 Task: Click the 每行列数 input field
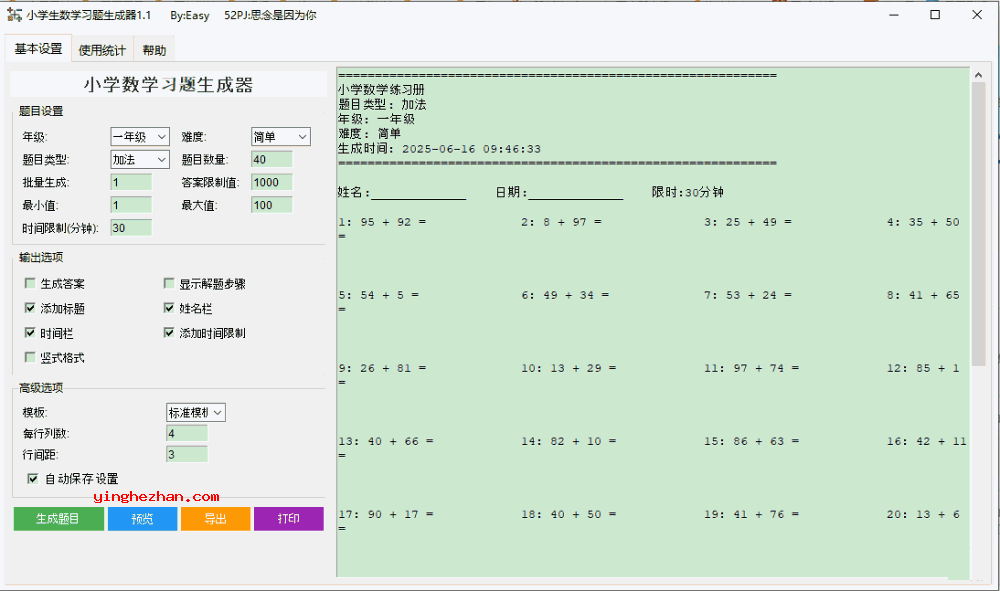pos(187,434)
